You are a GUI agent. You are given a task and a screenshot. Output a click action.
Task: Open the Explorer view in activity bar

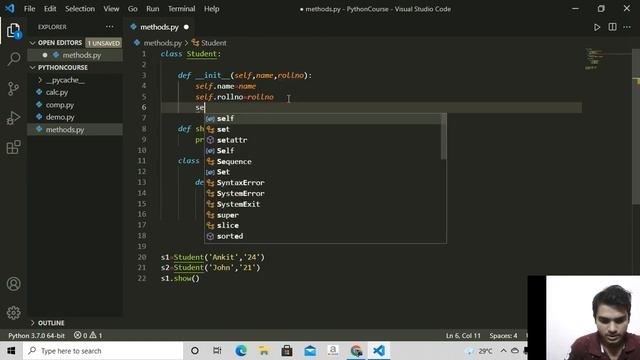click(13, 30)
